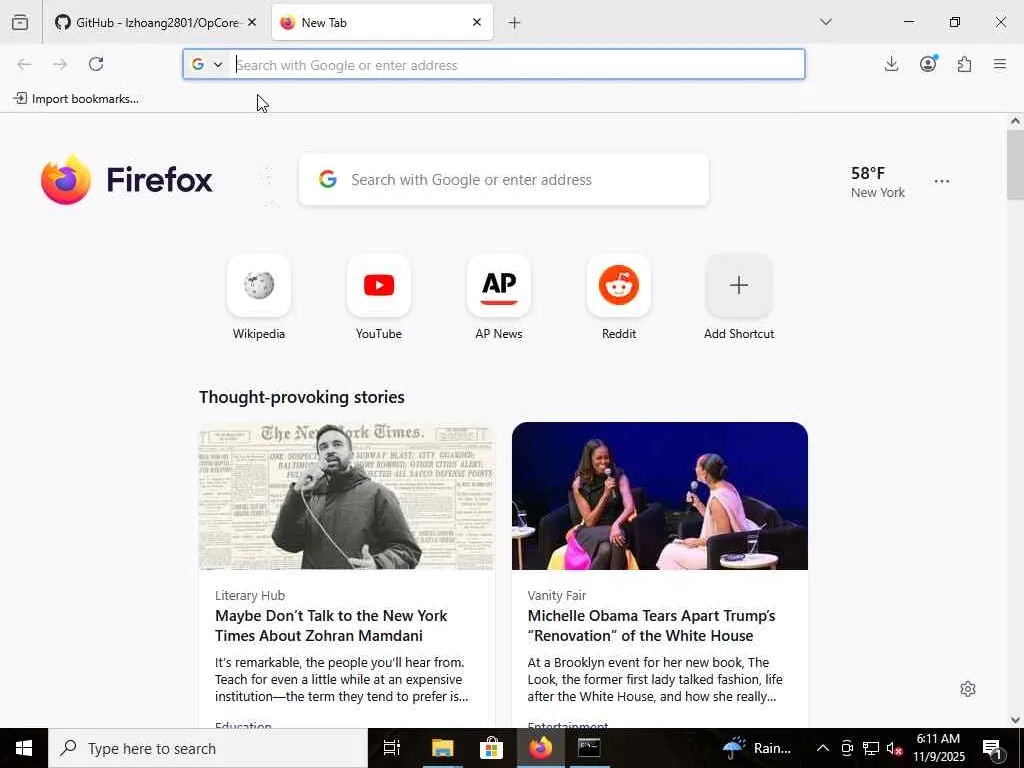Viewport: 1024px width, 768px height.
Task: Open the 58°F New York weather widget
Action: [x=878, y=182]
